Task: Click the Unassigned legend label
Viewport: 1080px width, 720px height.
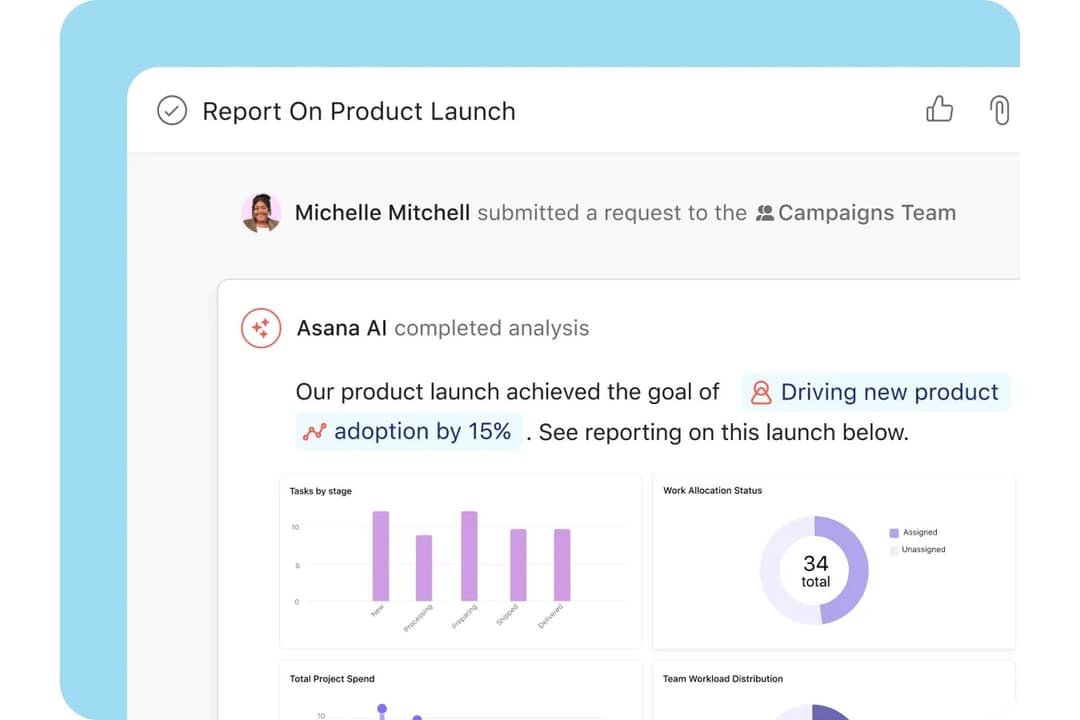Action: [x=924, y=550]
